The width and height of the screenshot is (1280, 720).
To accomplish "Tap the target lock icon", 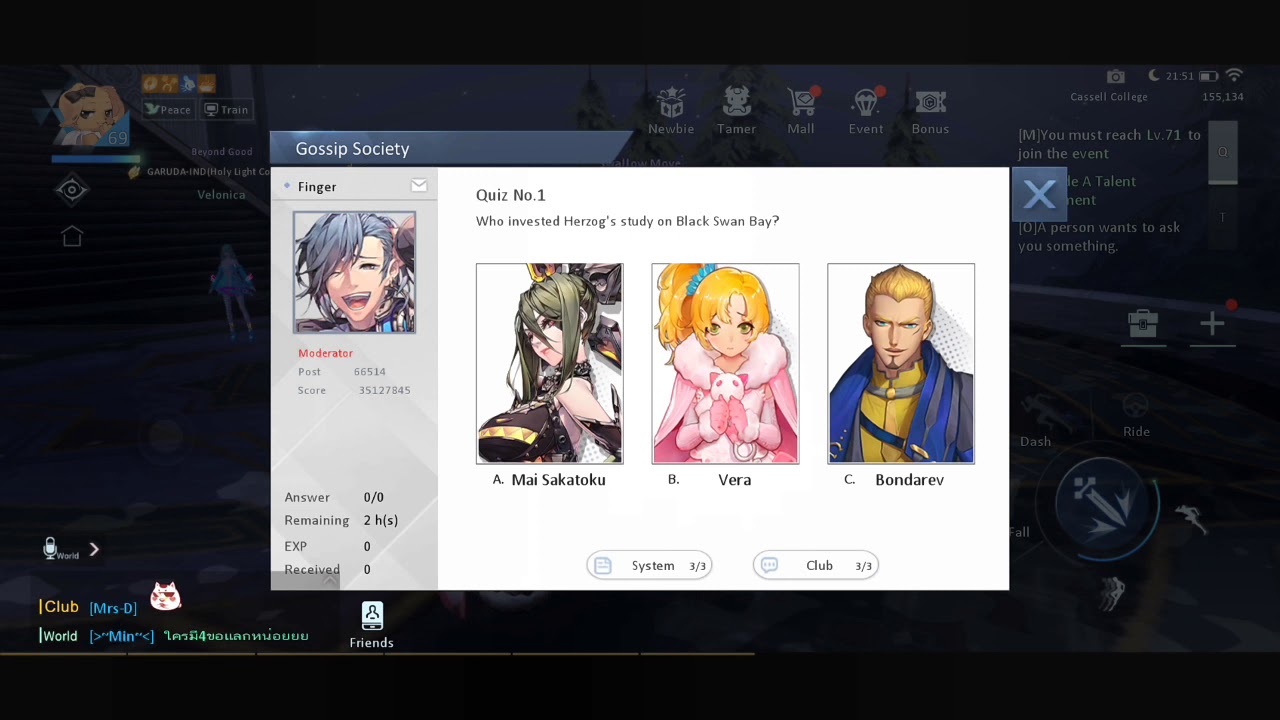I will point(72,190).
